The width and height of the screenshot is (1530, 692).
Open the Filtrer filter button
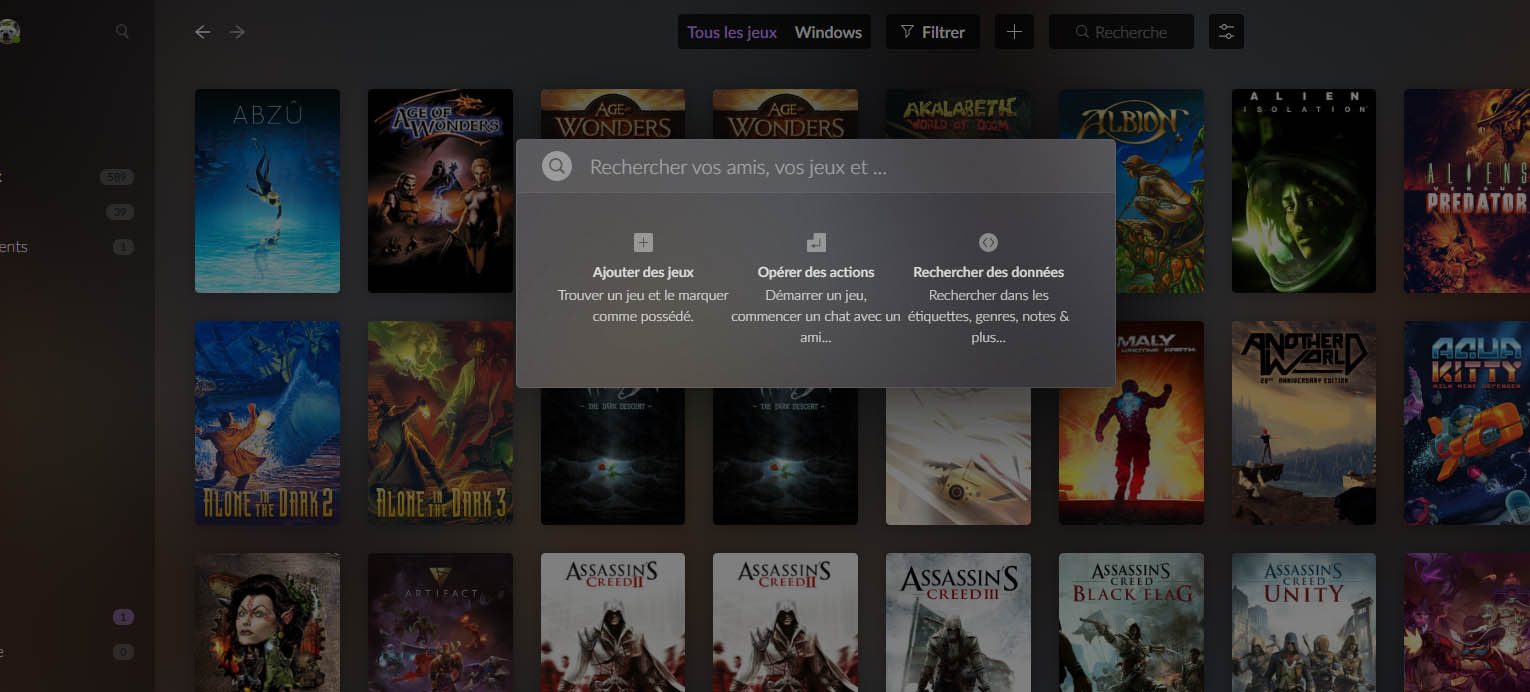coord(933,32)
